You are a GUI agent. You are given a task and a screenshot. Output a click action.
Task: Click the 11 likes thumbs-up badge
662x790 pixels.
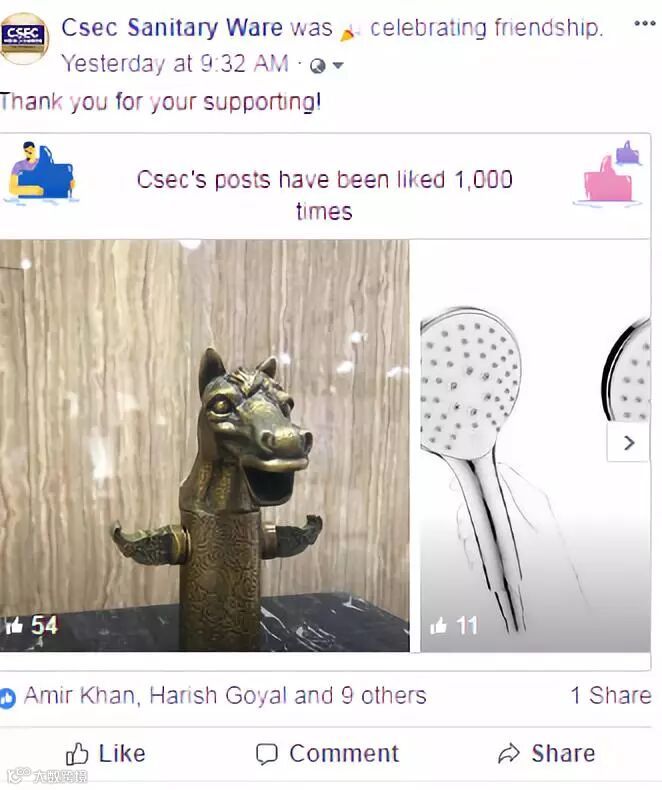tap(453, 625)
